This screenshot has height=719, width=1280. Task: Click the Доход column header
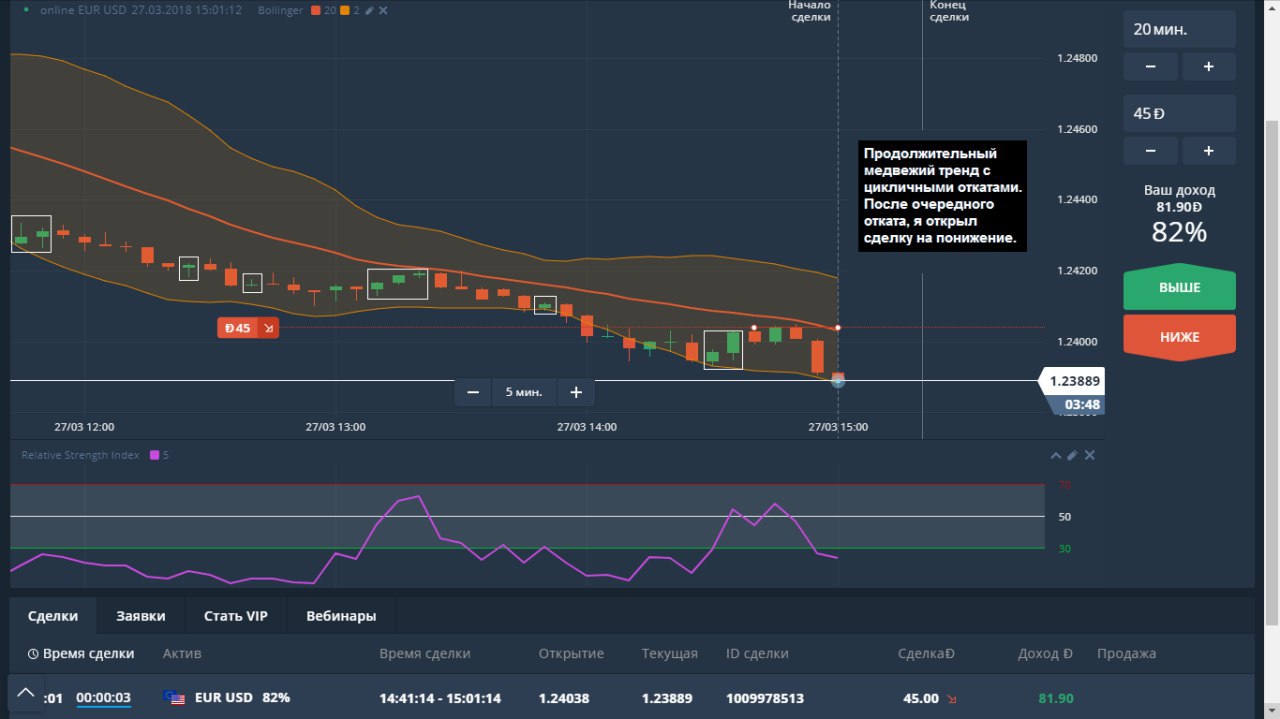tap(1045, 654)
